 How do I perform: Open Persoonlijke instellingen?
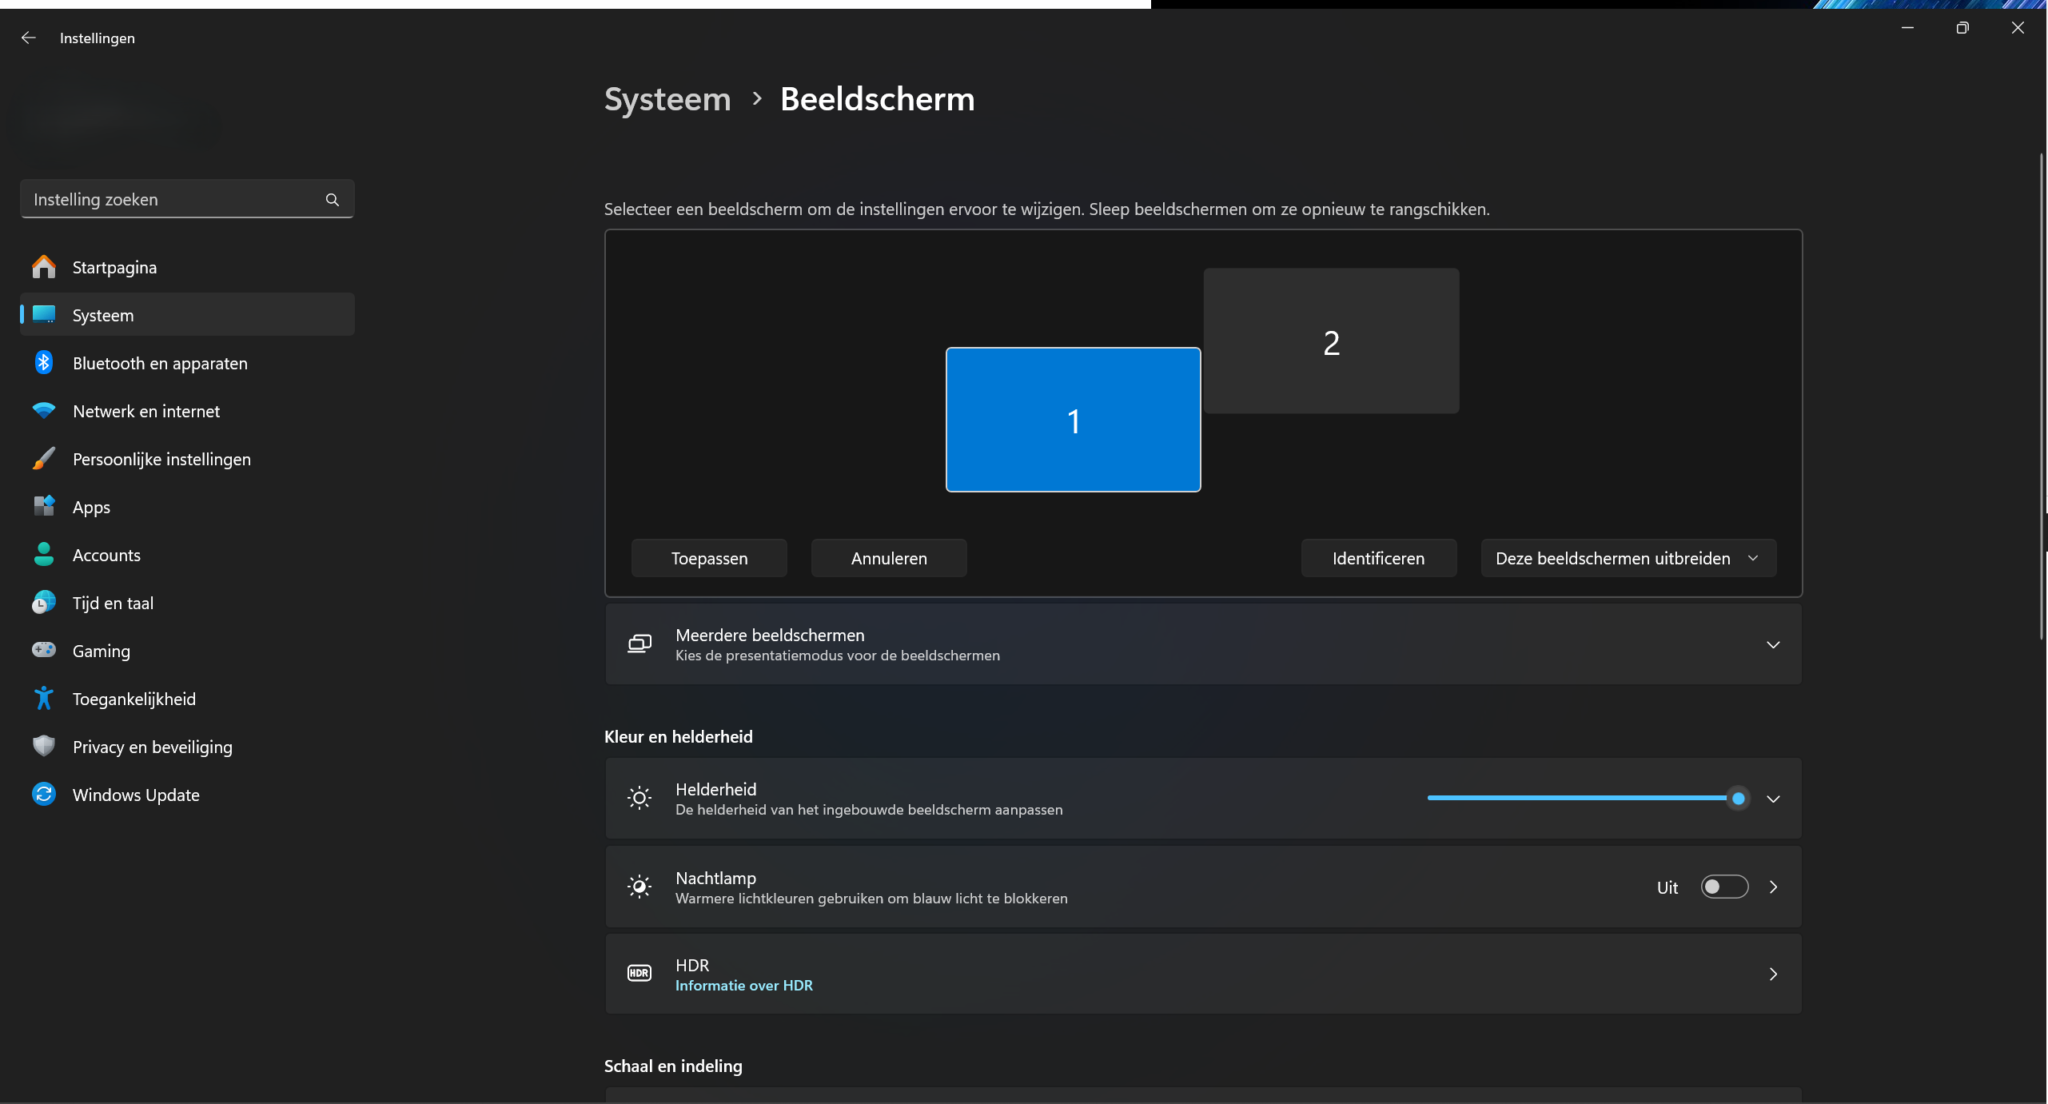pyautogui.click(x=161, y=458)
